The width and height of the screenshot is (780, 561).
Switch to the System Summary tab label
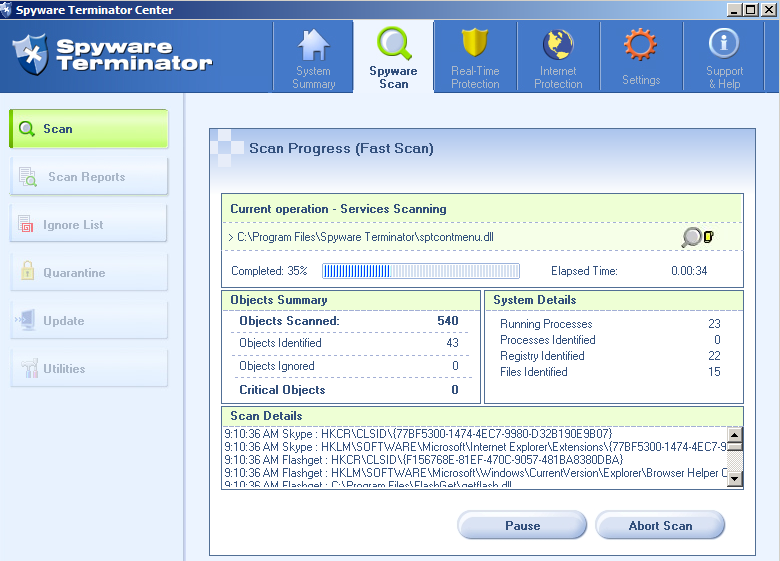coord(313,78)
